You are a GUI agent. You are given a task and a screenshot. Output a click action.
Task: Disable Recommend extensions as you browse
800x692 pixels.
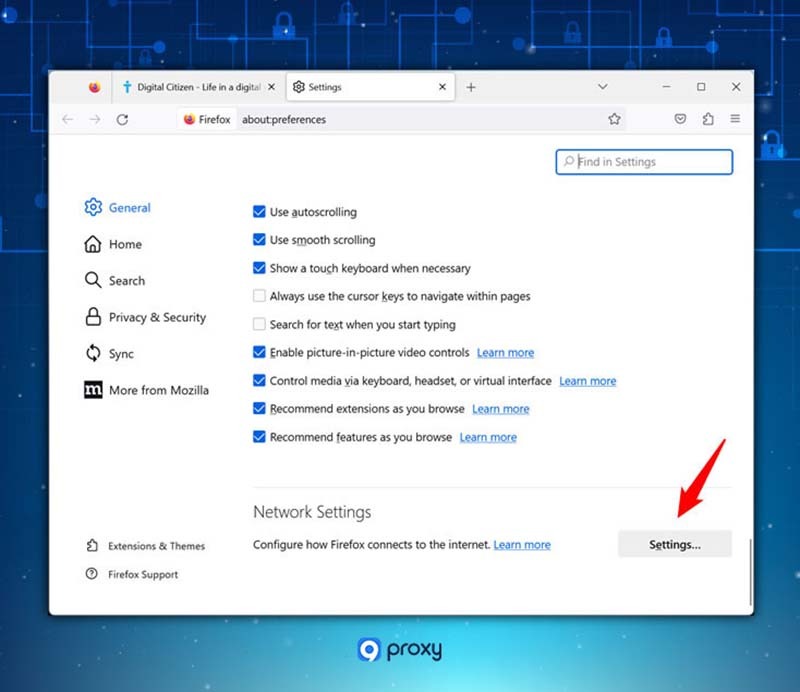259,409
